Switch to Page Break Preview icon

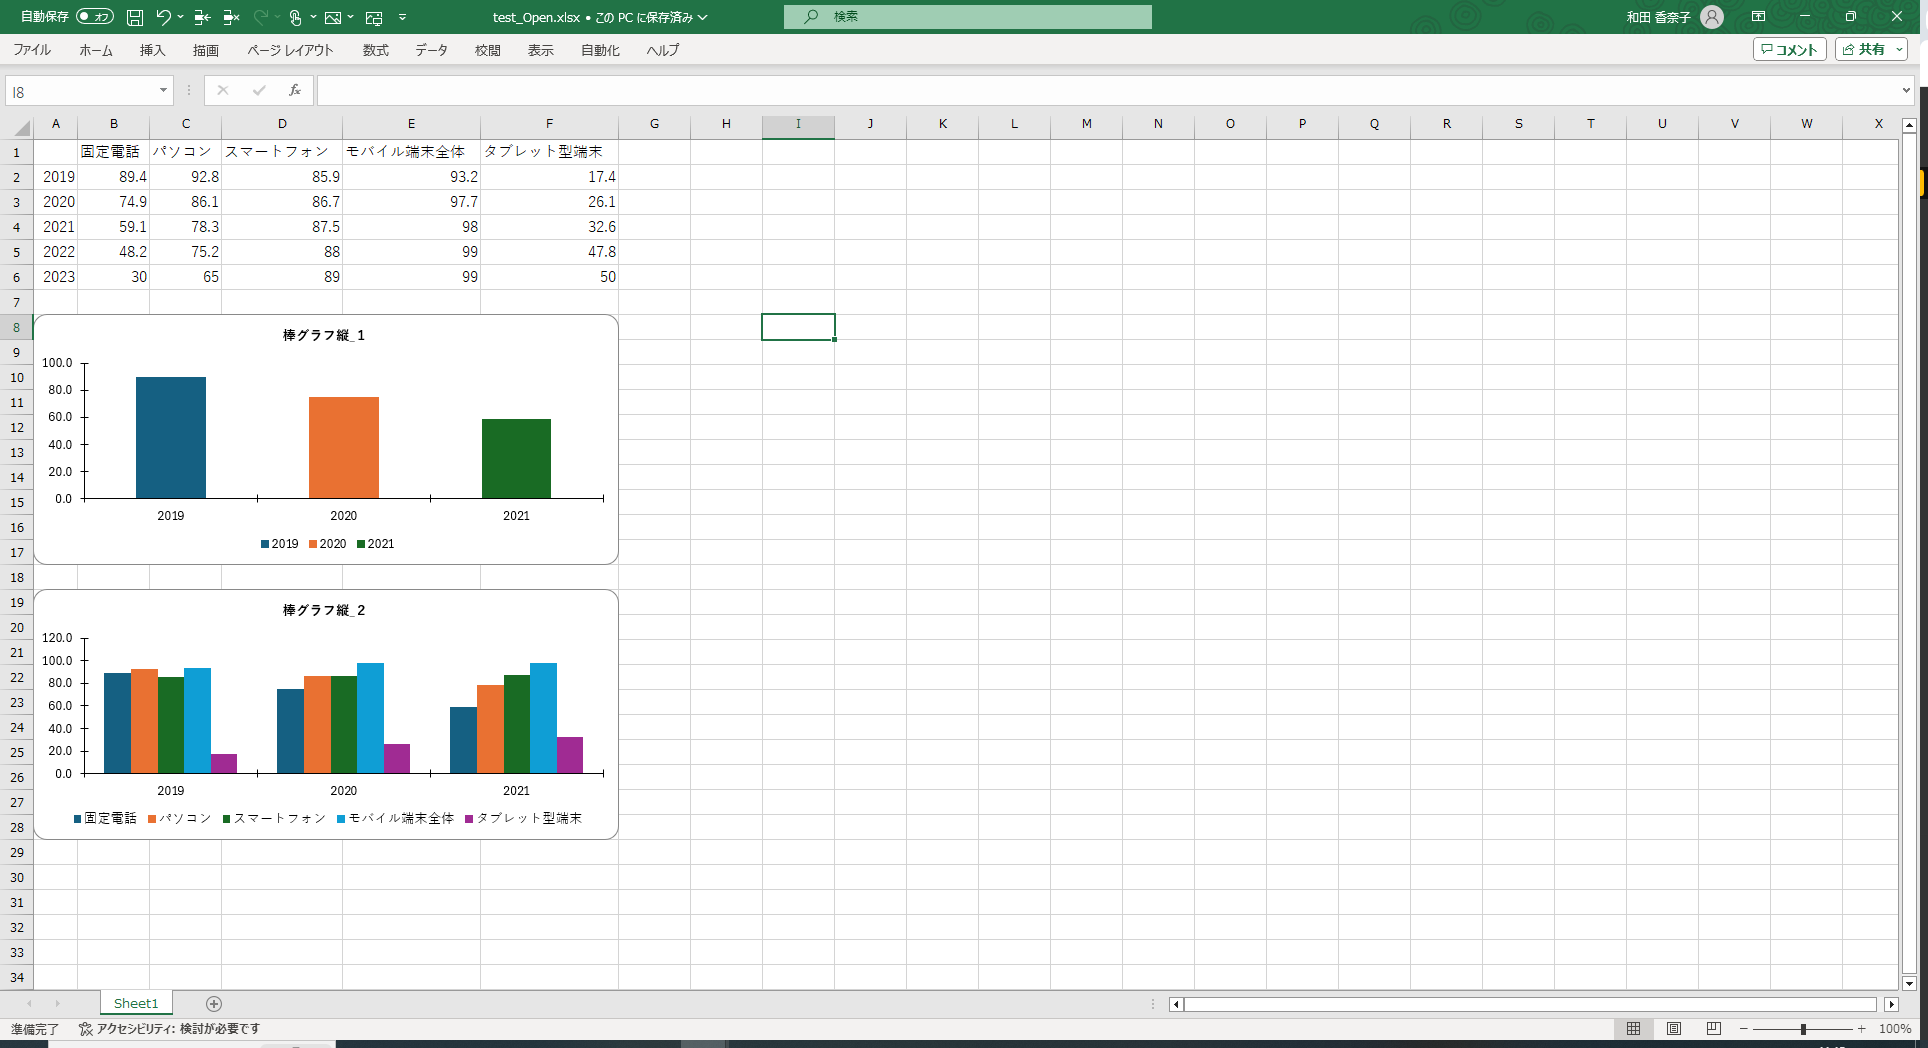click(x=1714, y=1029)
